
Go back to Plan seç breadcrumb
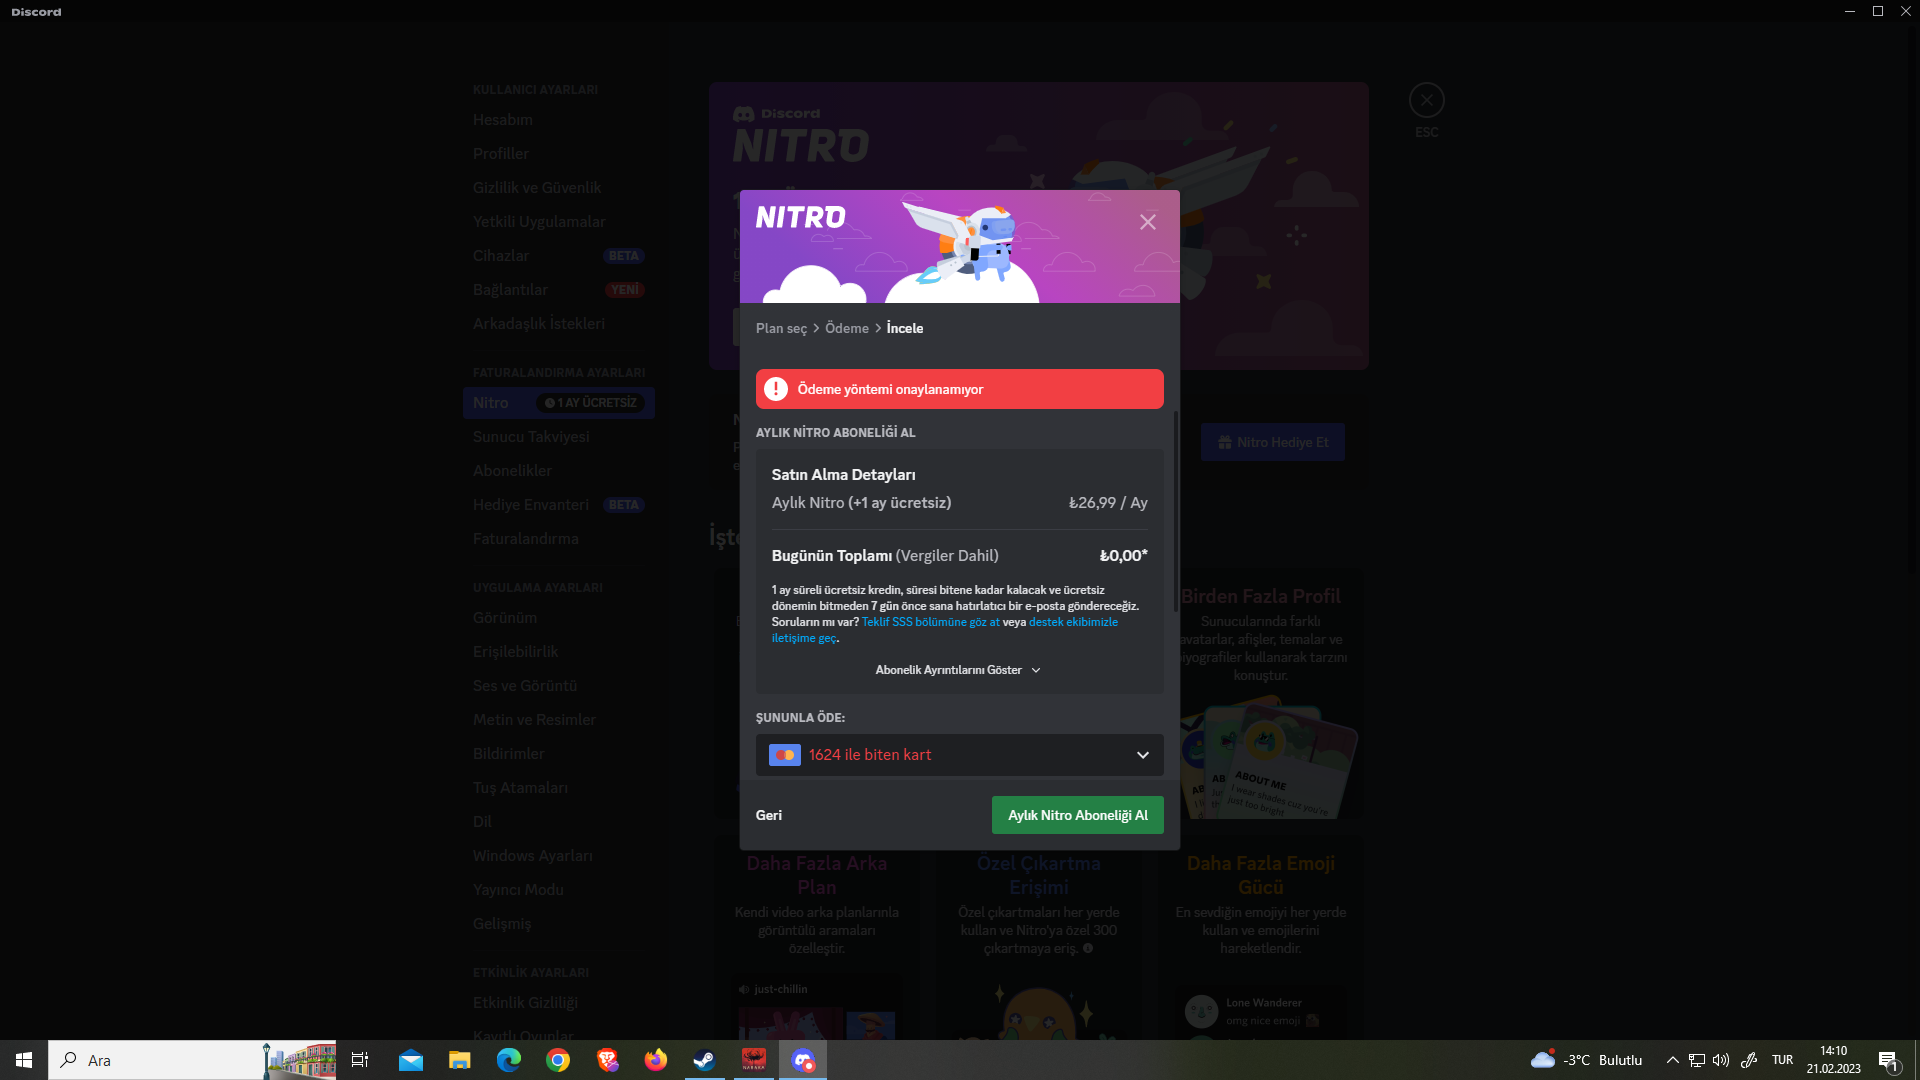(781, 328)
